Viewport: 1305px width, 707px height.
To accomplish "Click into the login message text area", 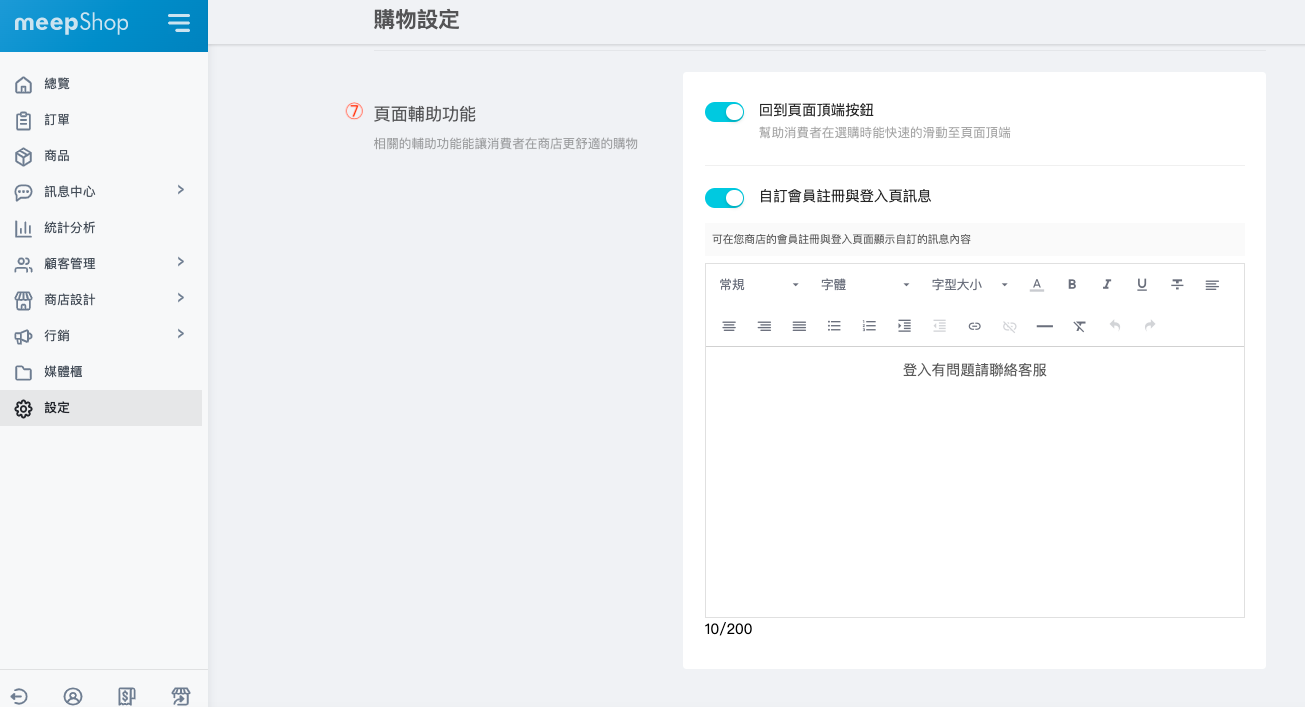I will tap(974, 480).
